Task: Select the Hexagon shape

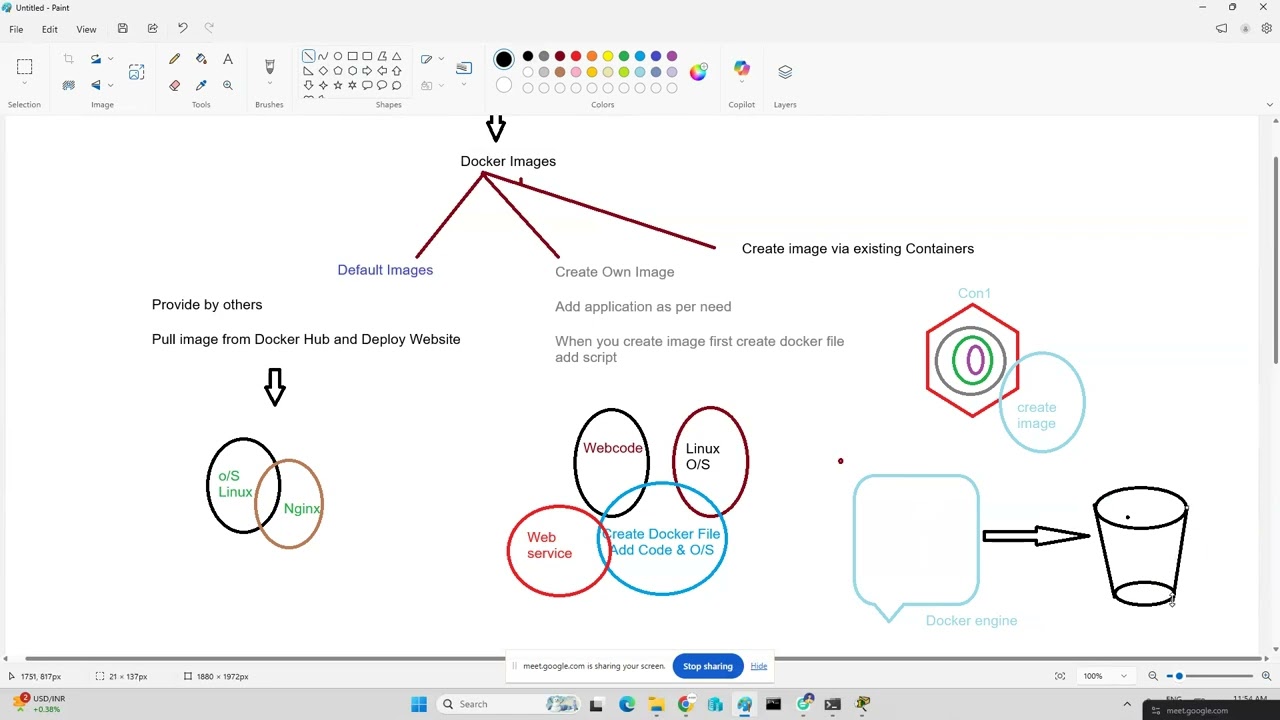Action: [352, 71]
